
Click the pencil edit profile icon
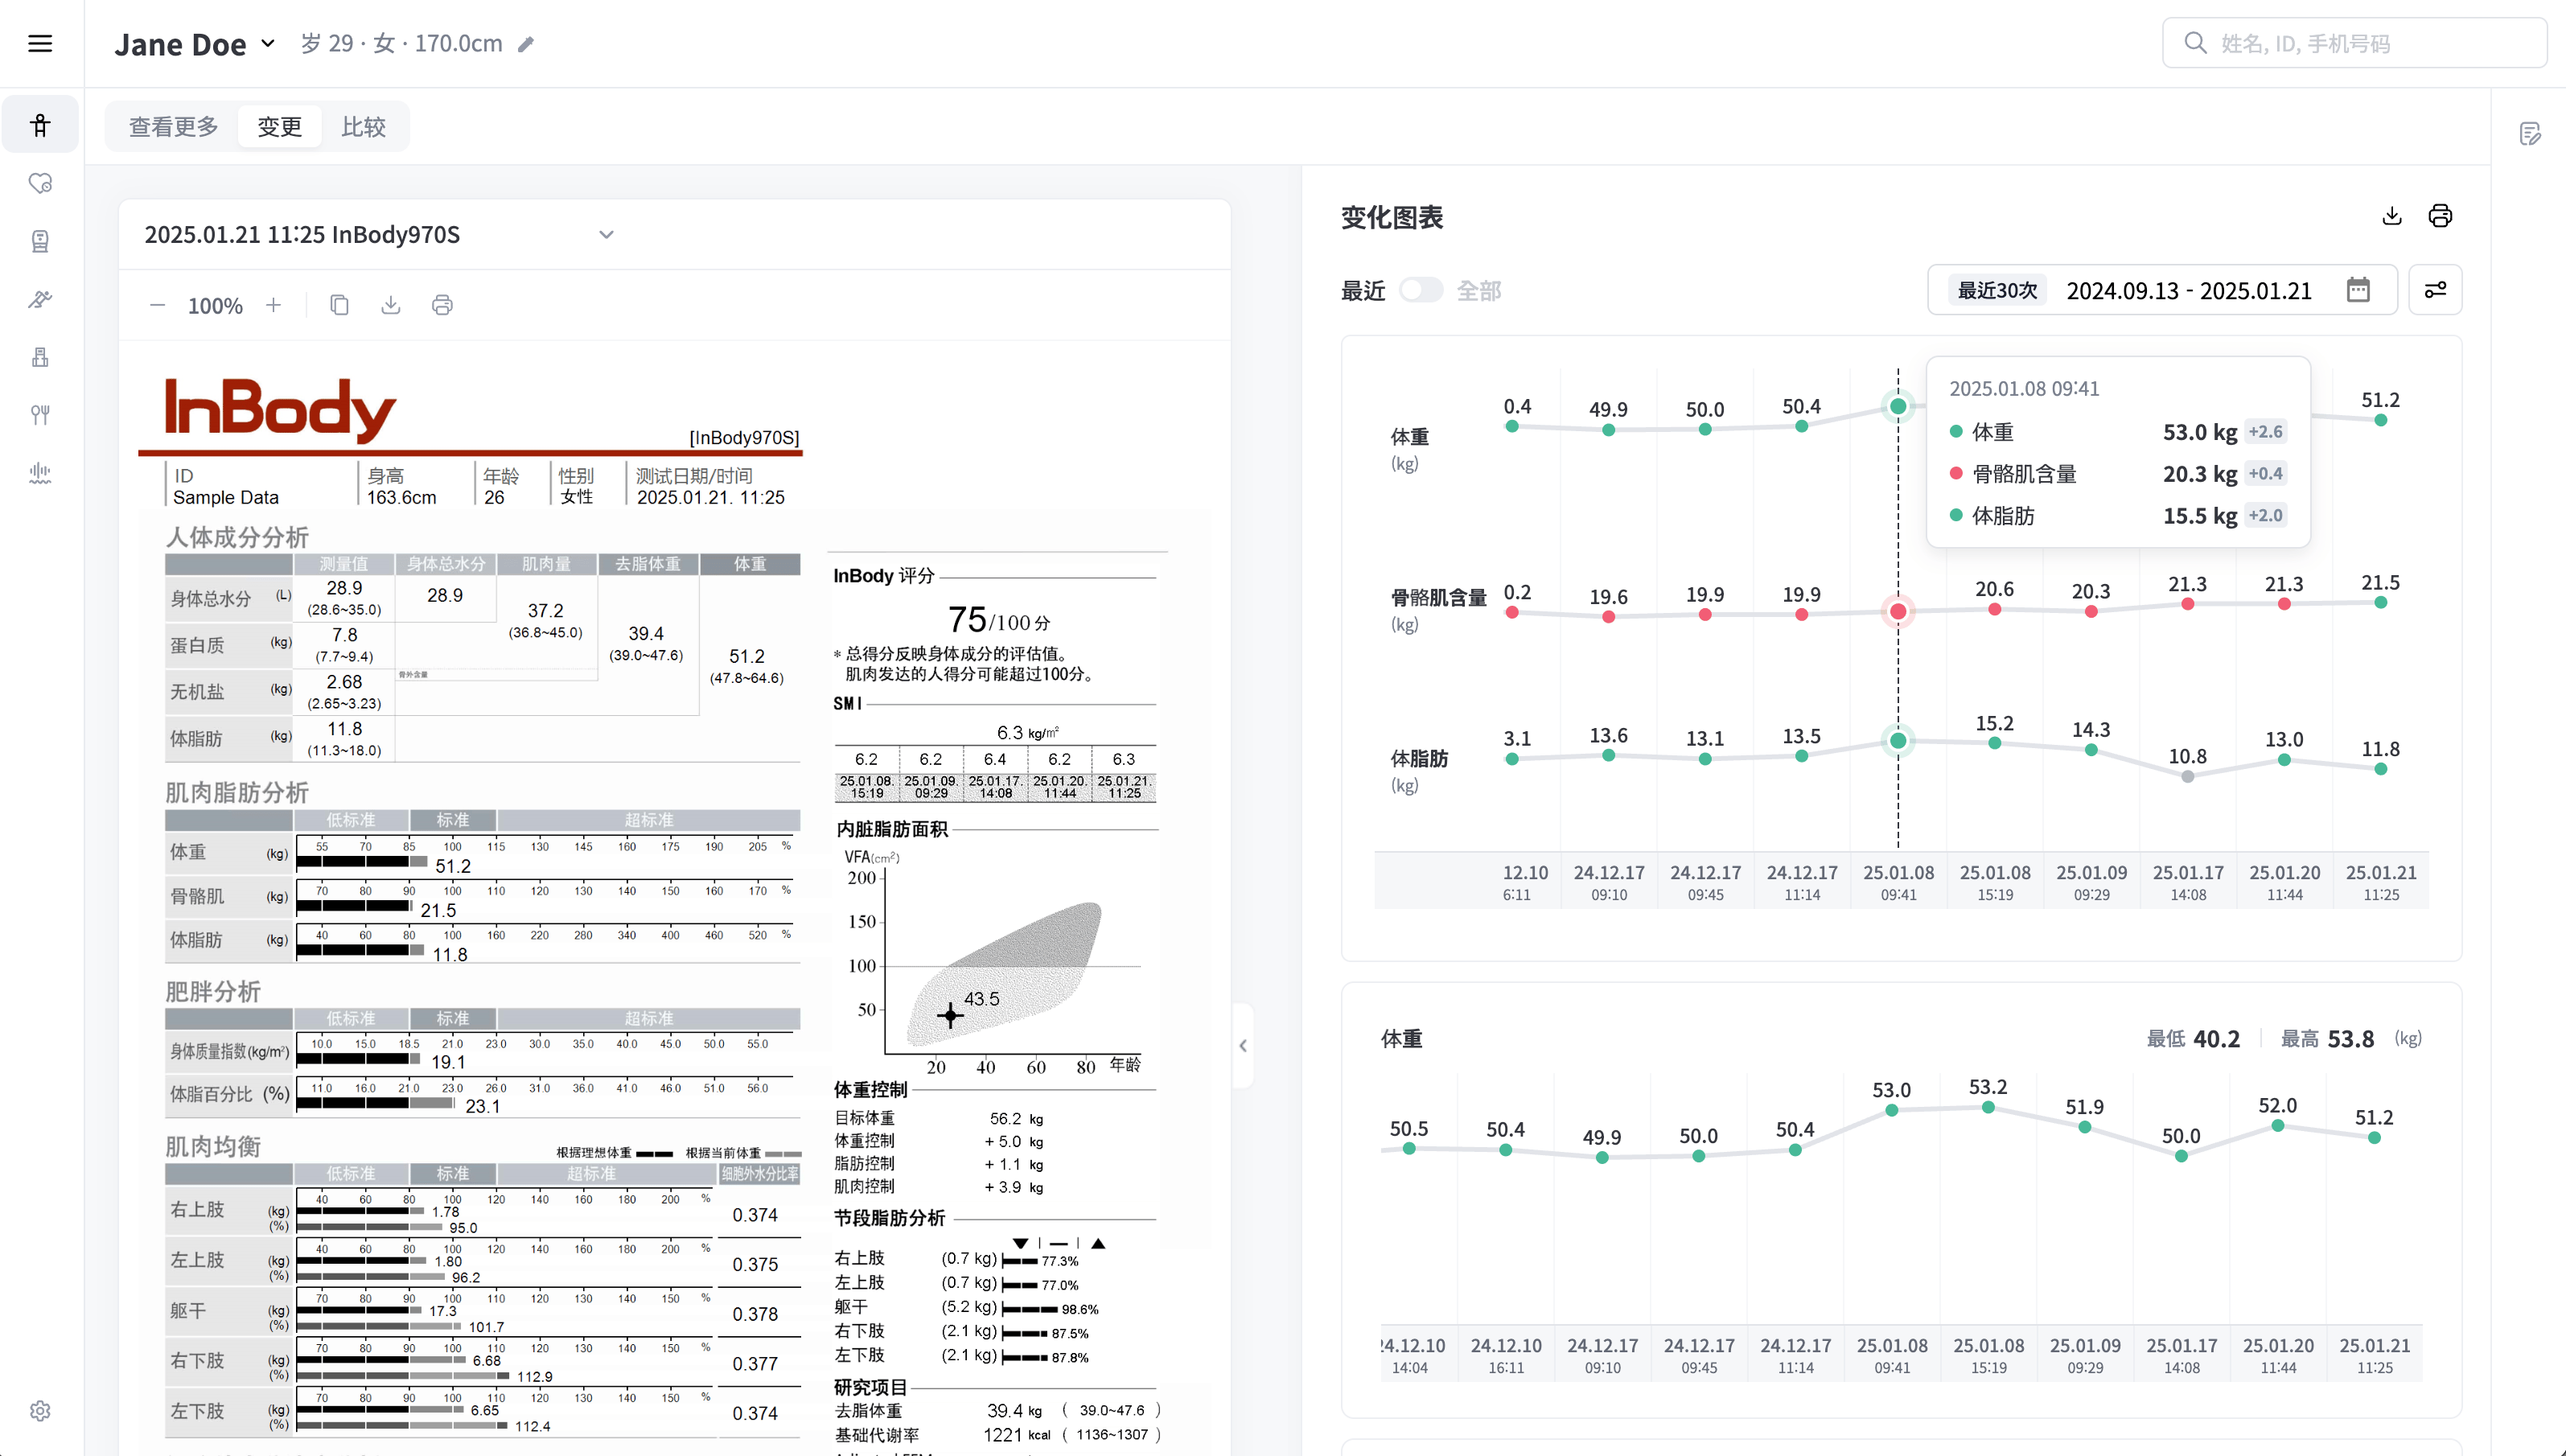pos(526,44)
